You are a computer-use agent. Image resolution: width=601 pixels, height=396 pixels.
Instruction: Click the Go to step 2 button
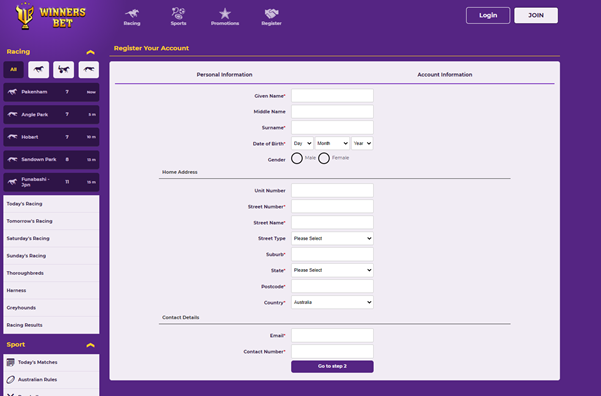tap(332, 366)
